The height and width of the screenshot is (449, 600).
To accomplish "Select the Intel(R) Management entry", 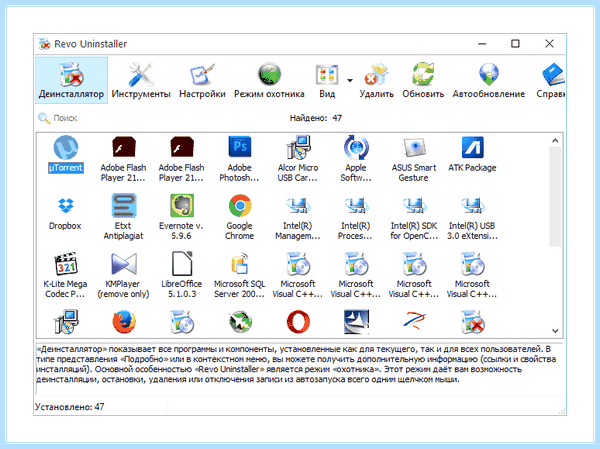I will tap(298, 218).
